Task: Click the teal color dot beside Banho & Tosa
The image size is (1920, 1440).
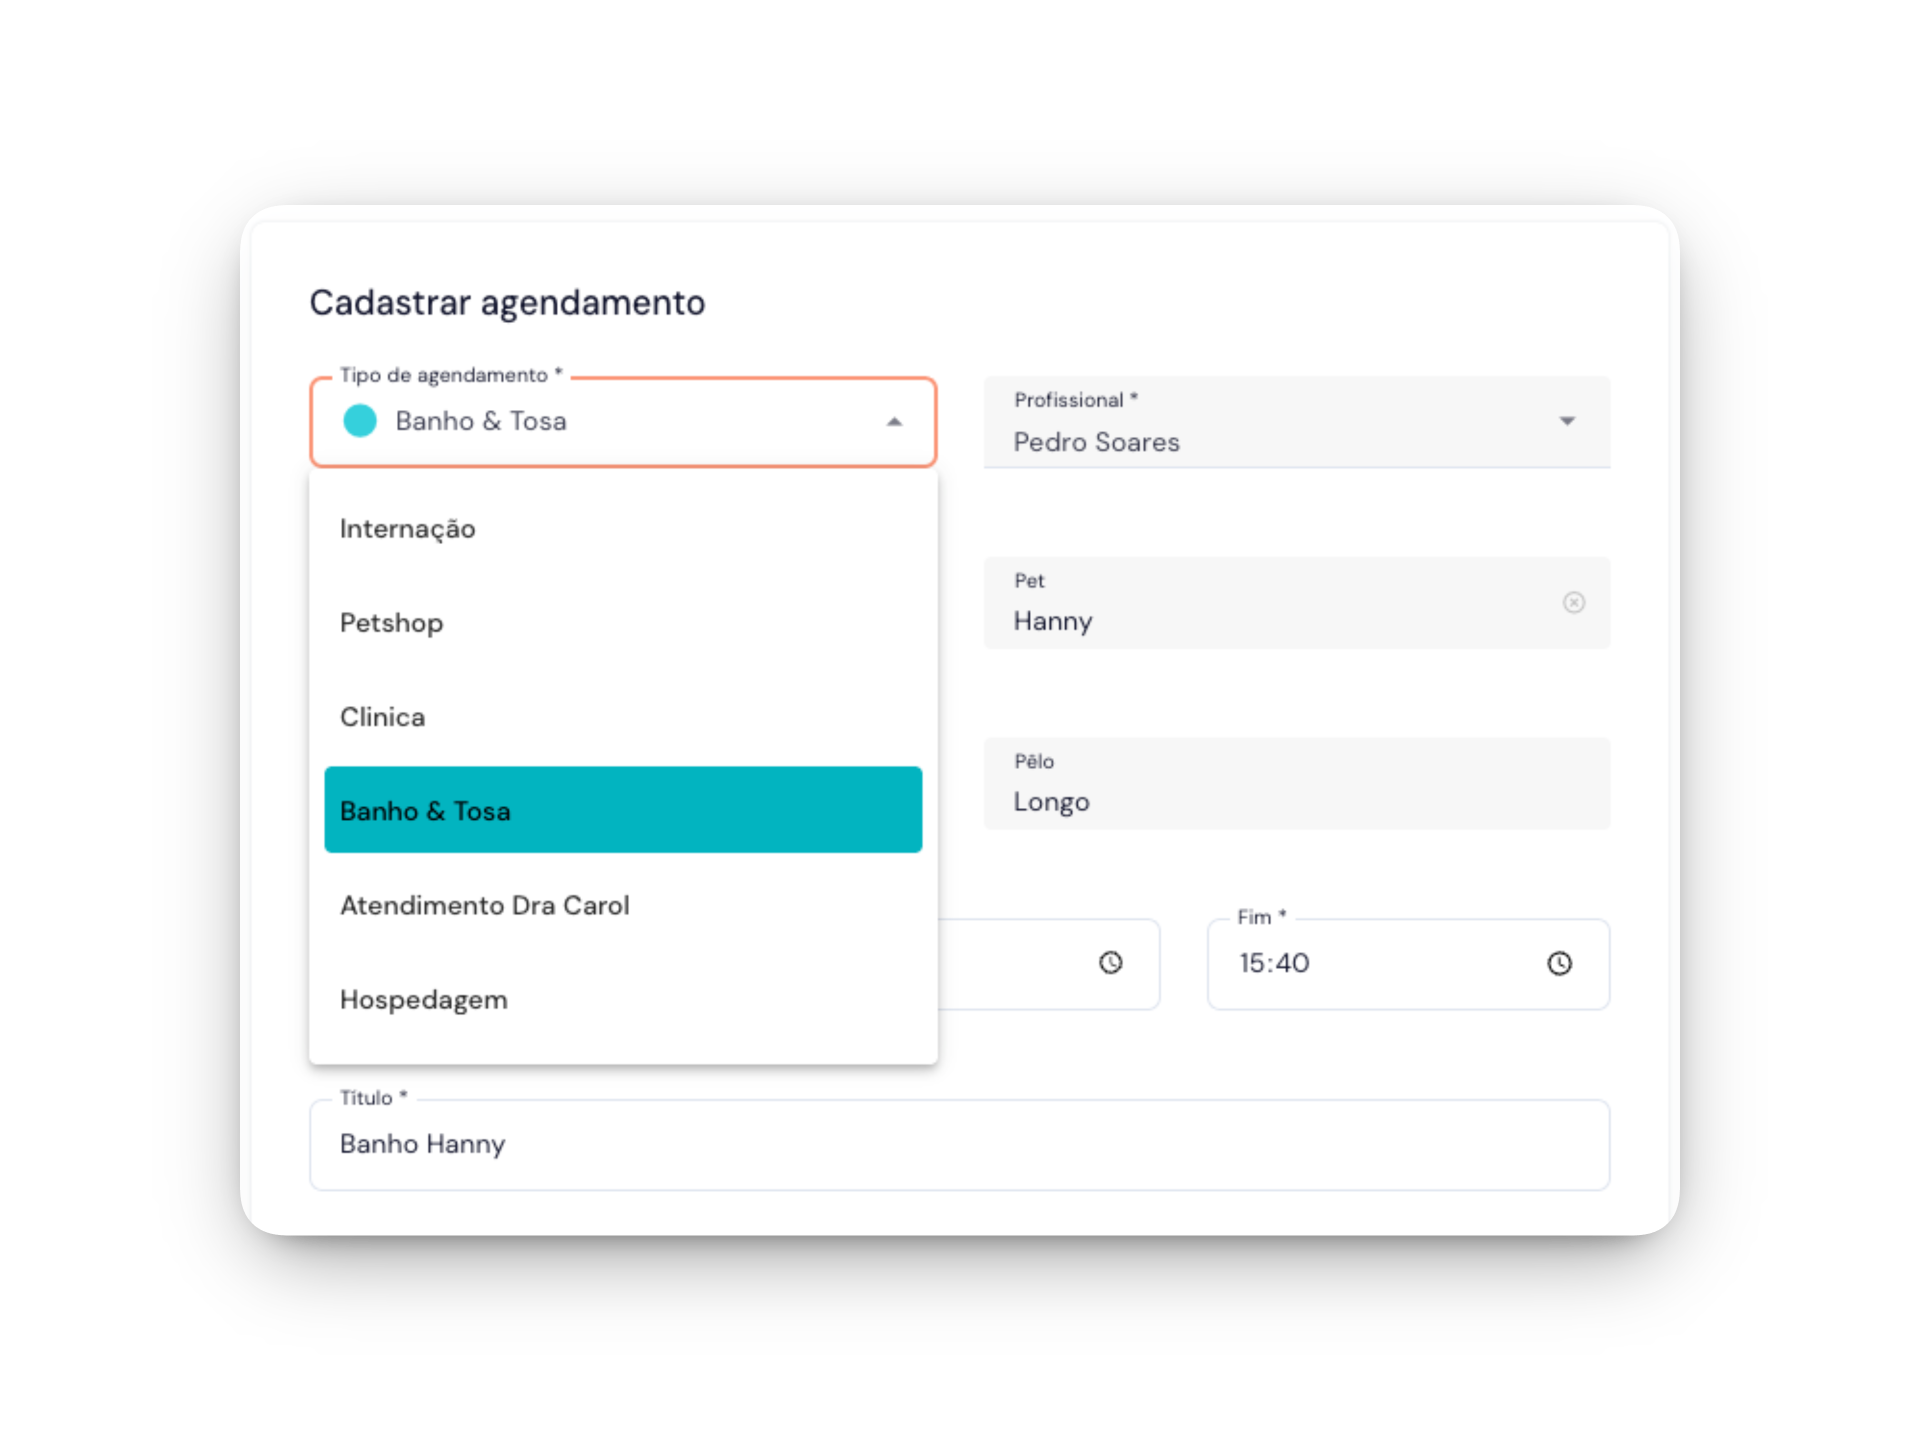Action: 360,421
